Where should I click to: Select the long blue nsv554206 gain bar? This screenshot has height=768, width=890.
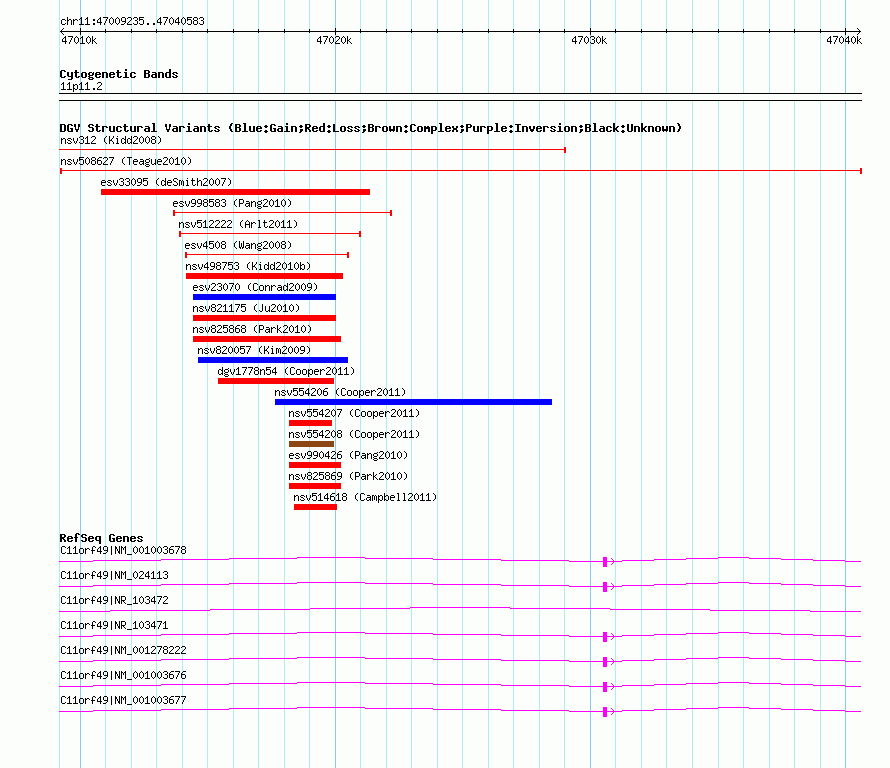tap(413, 402)
